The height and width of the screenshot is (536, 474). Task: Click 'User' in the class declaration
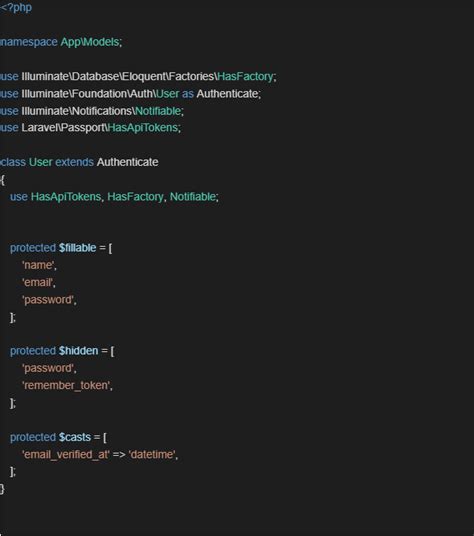point(40,162)
